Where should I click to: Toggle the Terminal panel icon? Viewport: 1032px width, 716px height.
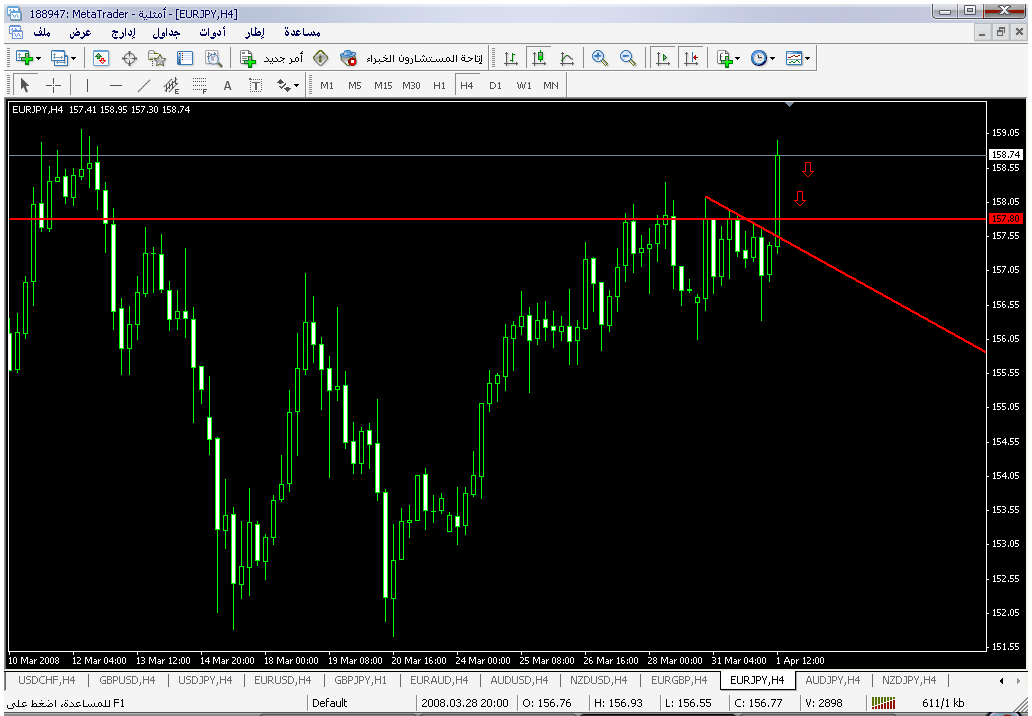(x=185, y=59)
